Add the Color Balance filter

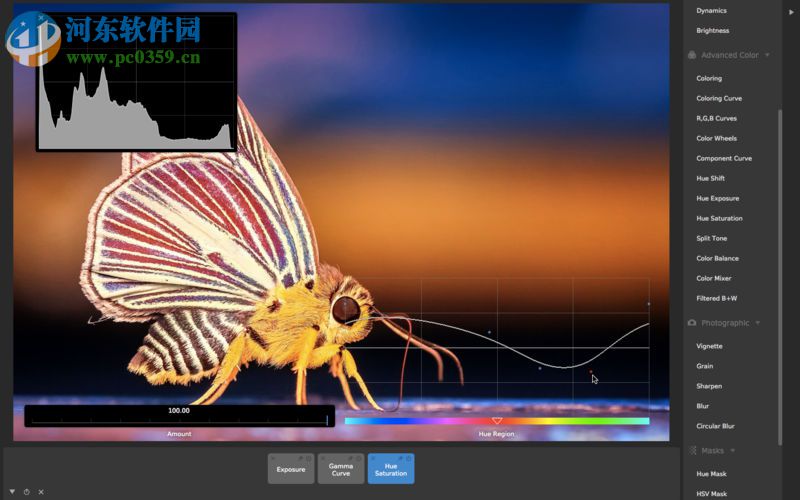[x=717, y=258]
